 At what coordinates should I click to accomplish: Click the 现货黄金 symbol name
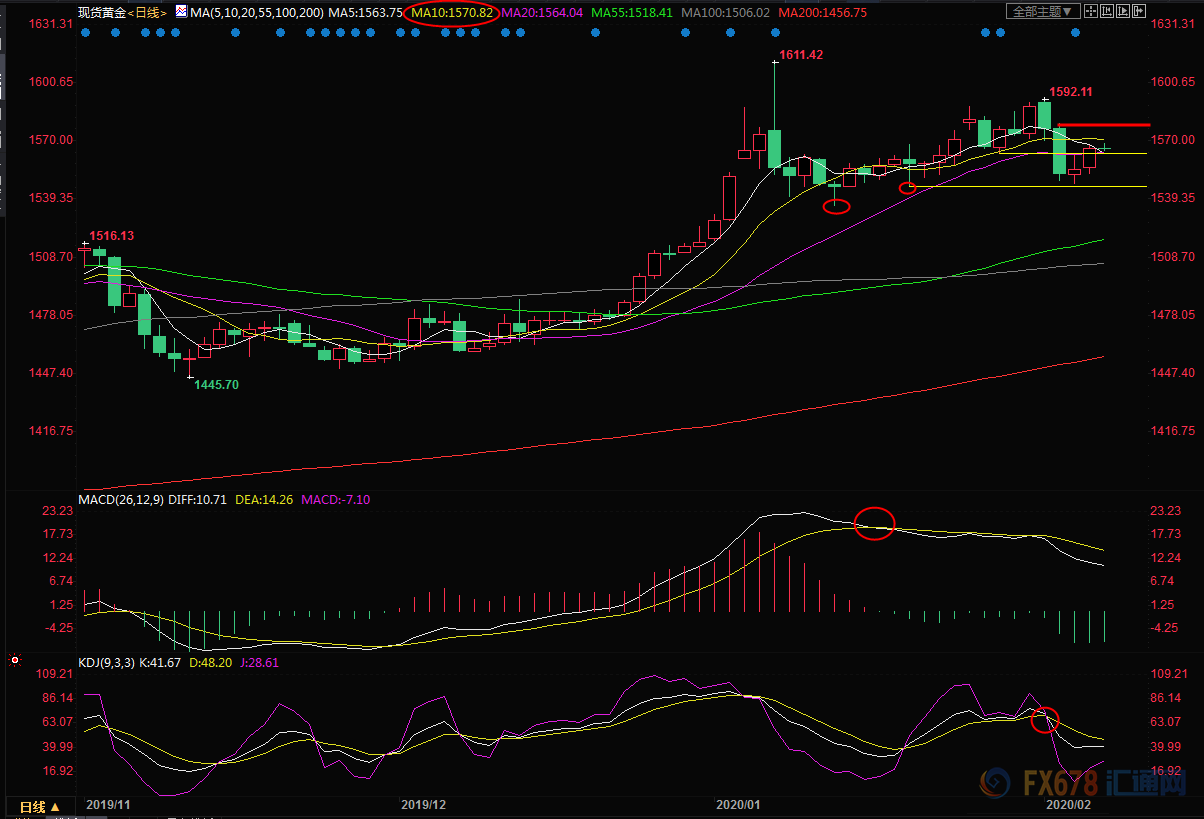pos(103,13)
